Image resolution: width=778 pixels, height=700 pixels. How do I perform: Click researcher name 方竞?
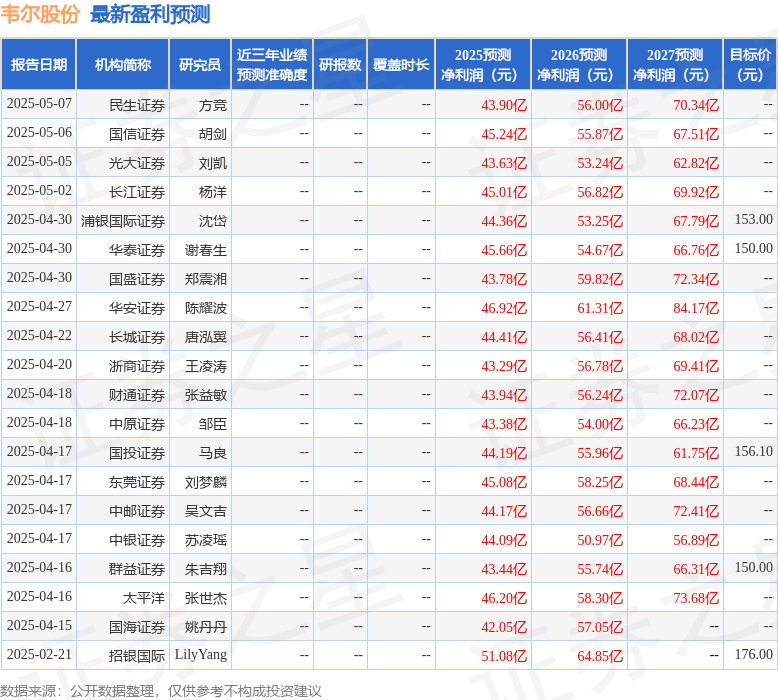213,105
